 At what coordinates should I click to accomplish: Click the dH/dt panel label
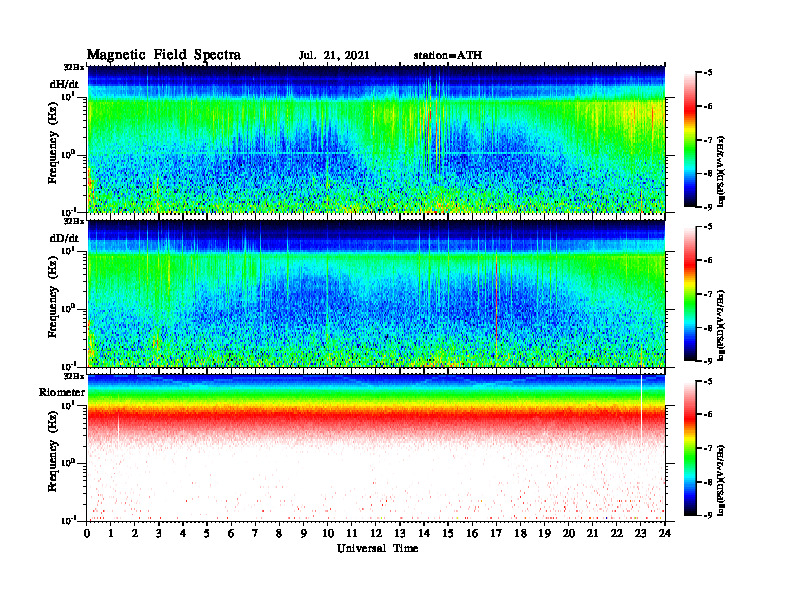click(x=64, y=84)
